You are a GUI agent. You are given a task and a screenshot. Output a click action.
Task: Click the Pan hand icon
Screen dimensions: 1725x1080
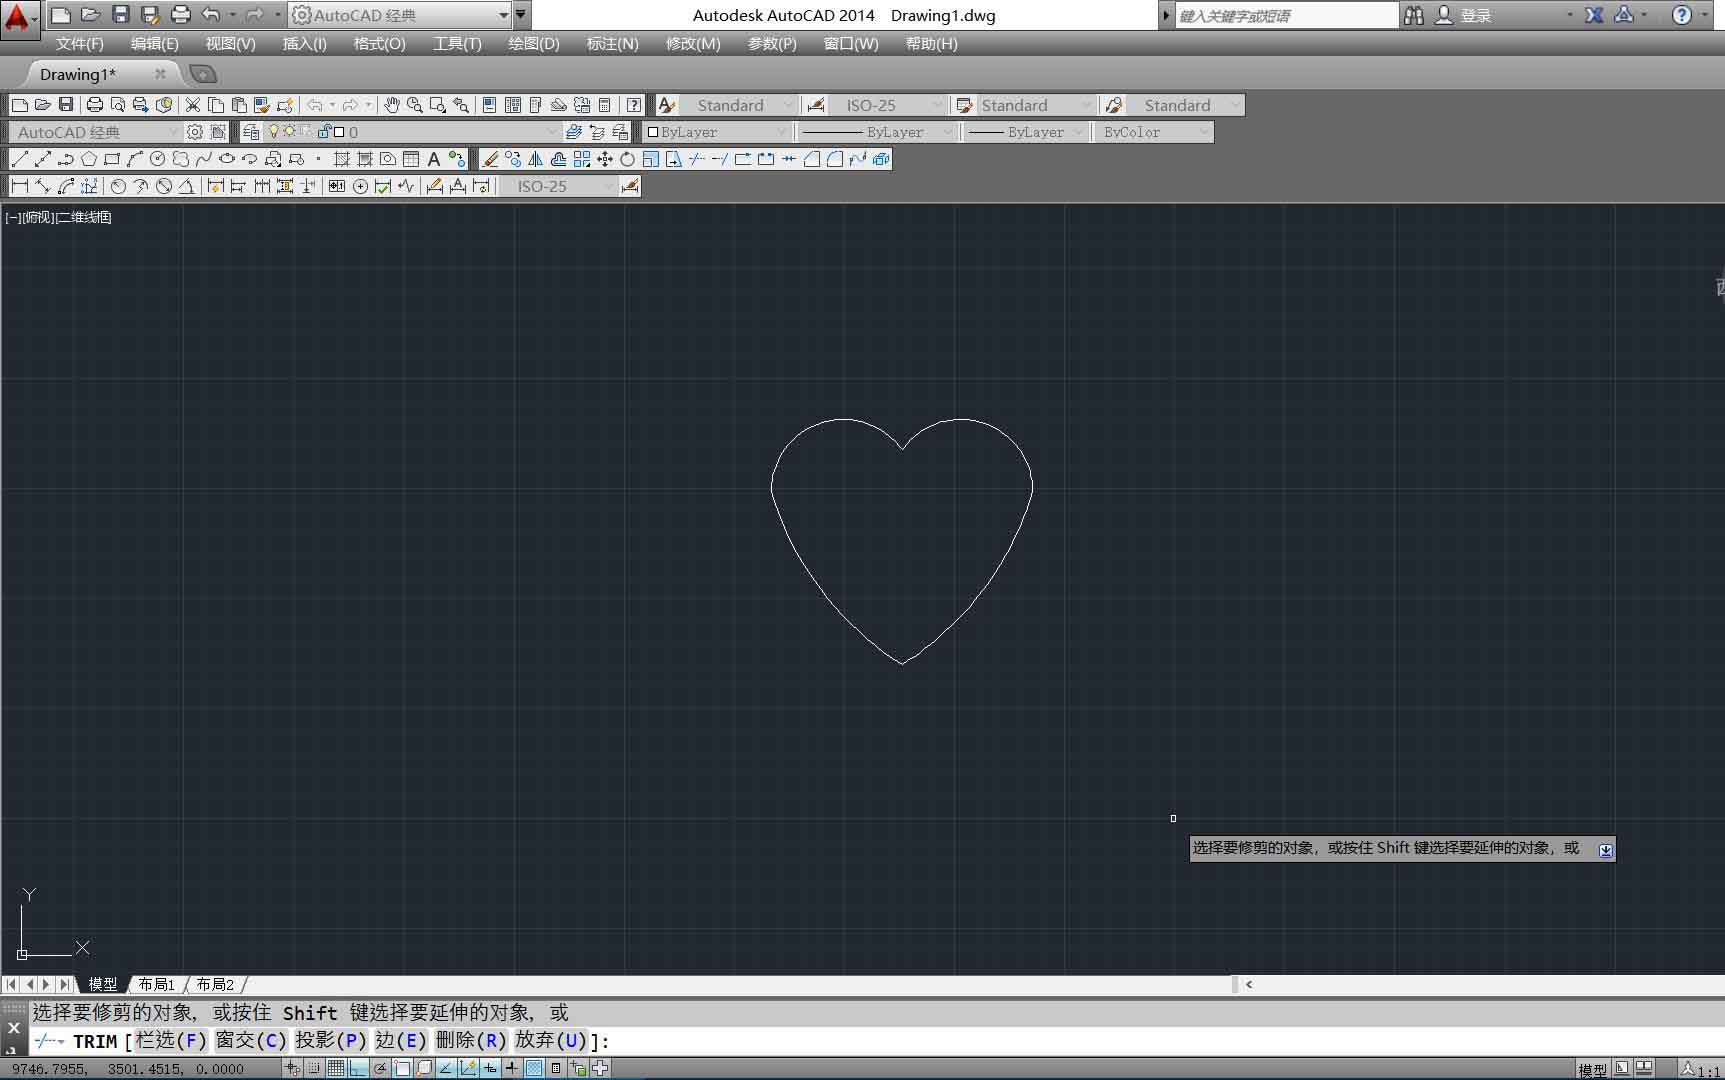(x=392, y=105)
